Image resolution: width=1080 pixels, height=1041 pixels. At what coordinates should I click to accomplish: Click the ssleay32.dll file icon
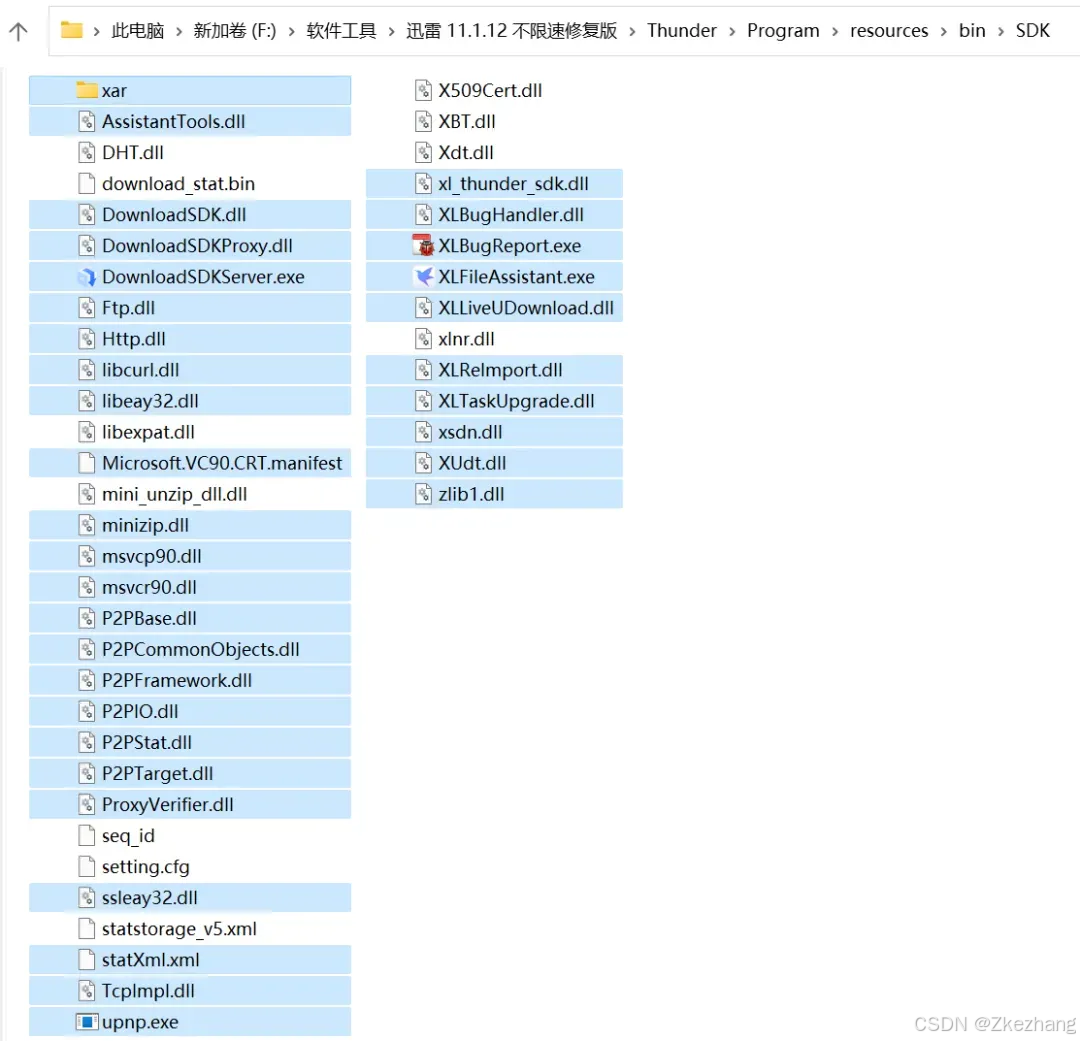tap(87, 898)
